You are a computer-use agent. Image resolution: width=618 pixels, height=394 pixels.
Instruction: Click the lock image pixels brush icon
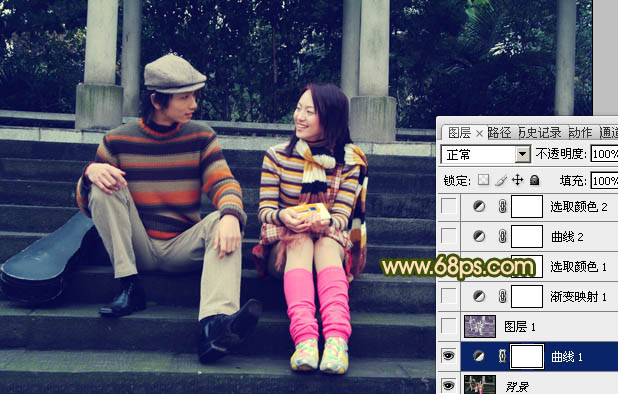click(x=501, y=180)
